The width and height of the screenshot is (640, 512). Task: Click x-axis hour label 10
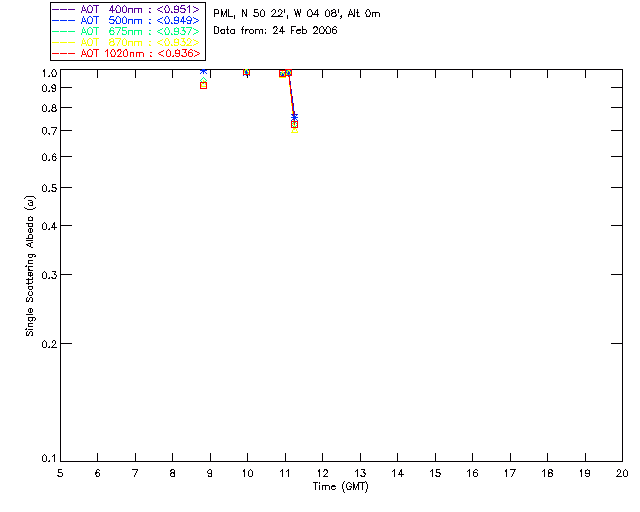(247, 473)
